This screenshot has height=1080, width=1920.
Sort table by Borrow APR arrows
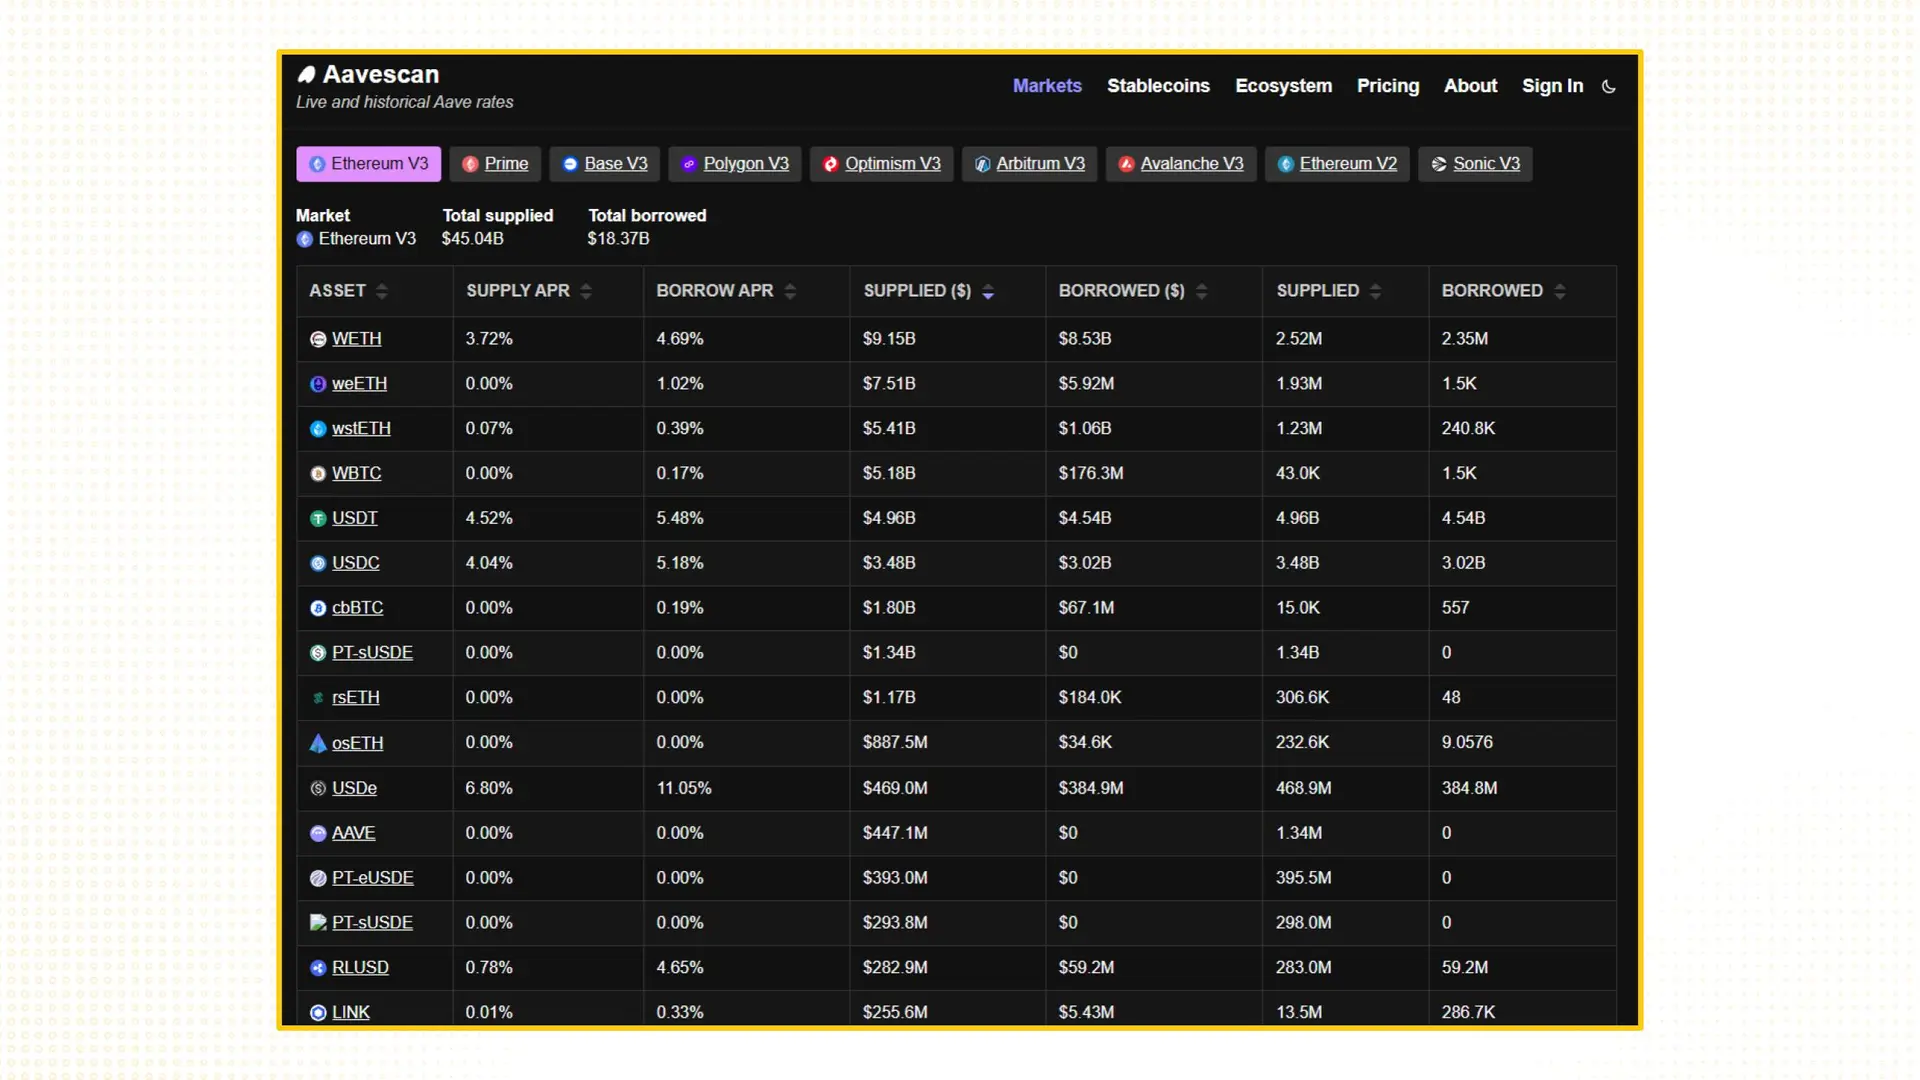click(790, 291)
